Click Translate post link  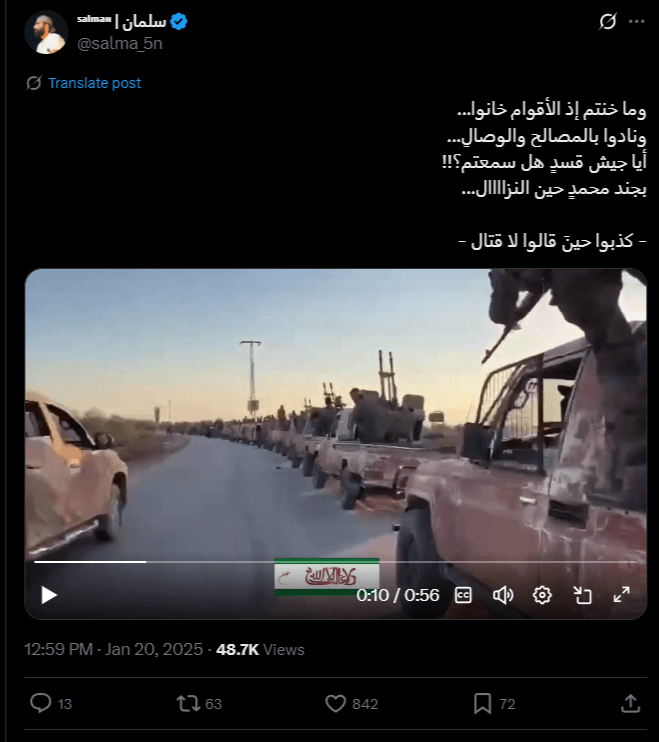click(95, 83)
